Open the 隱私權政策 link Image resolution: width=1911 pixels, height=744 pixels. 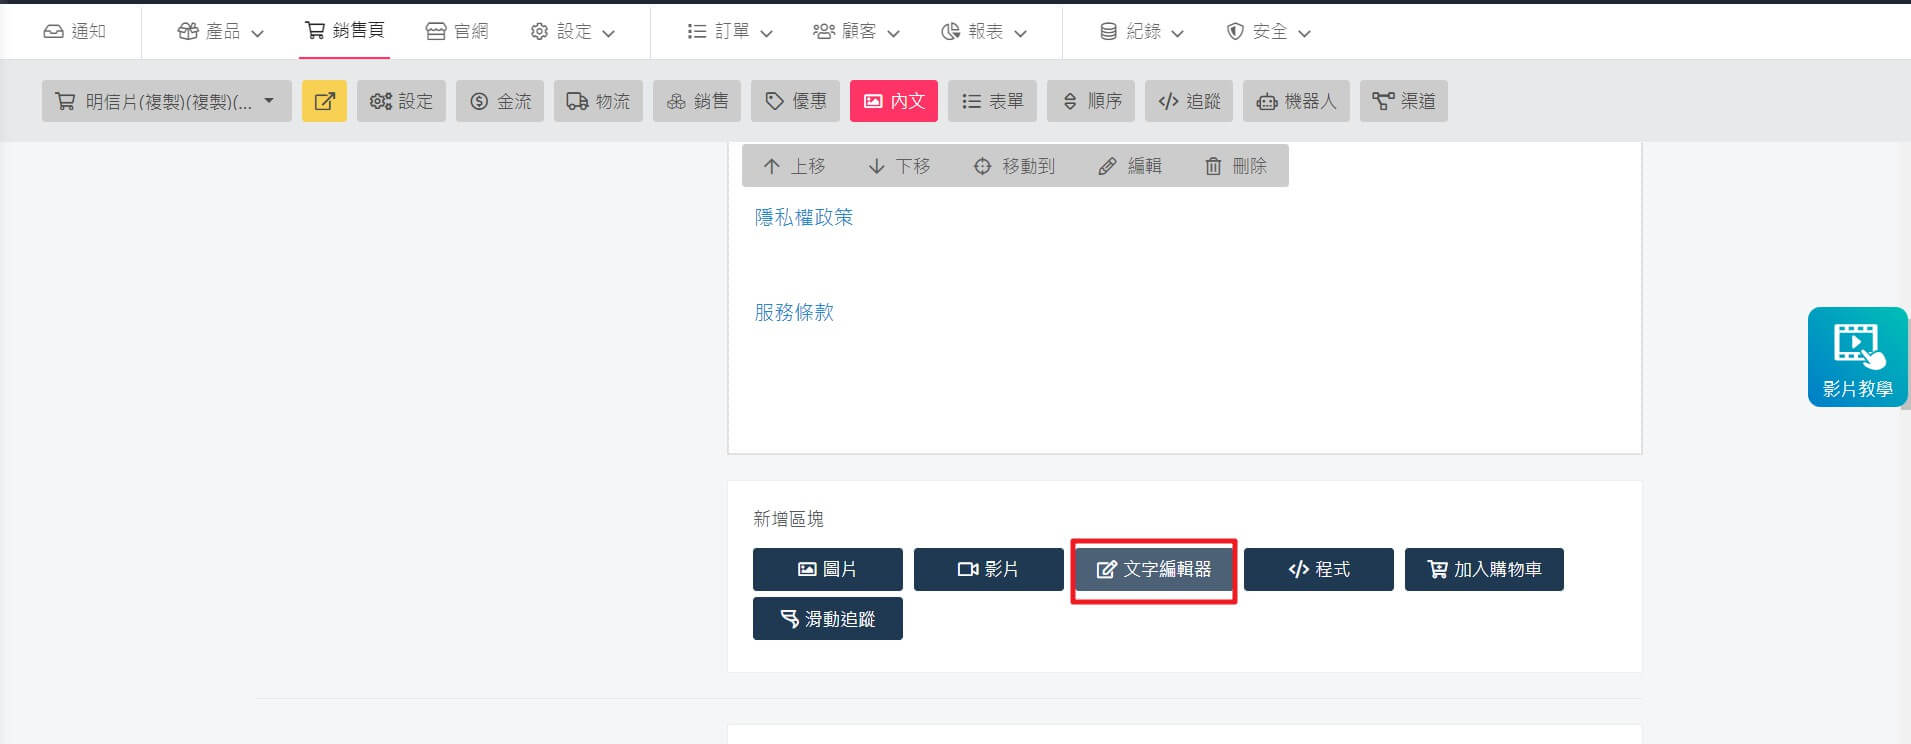(804, 217)
